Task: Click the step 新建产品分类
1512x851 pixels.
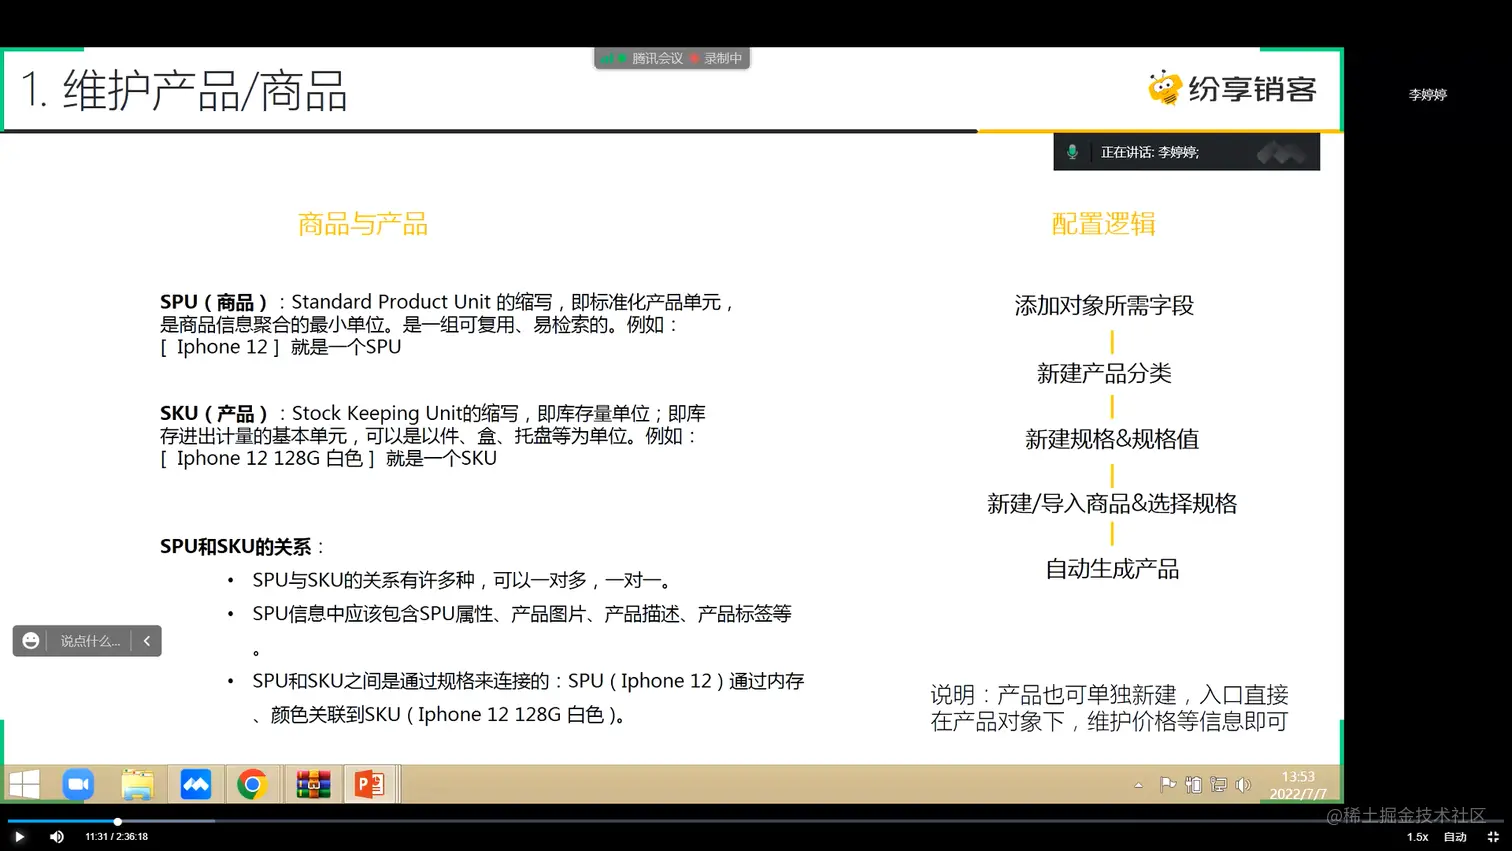Action: tap(1104, 374)
